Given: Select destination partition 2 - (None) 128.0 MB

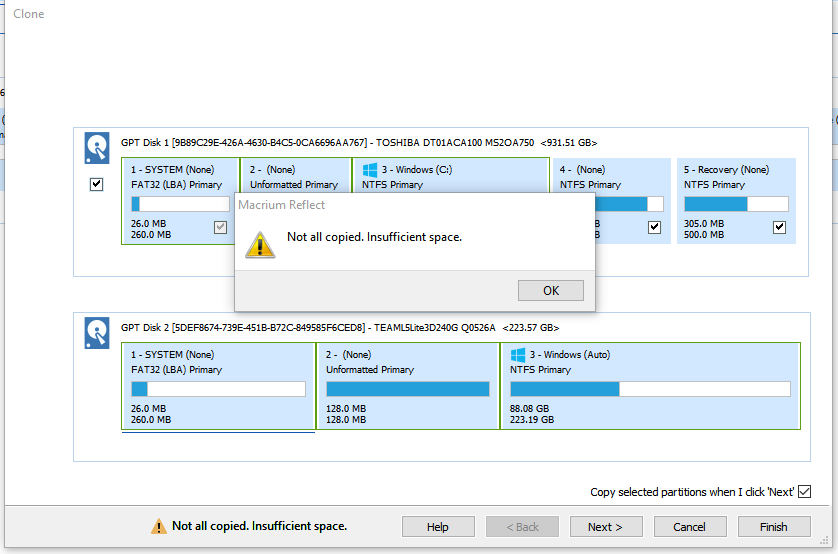Looking at the screenshot, I should pyautogui.click(x=408, y=386).
